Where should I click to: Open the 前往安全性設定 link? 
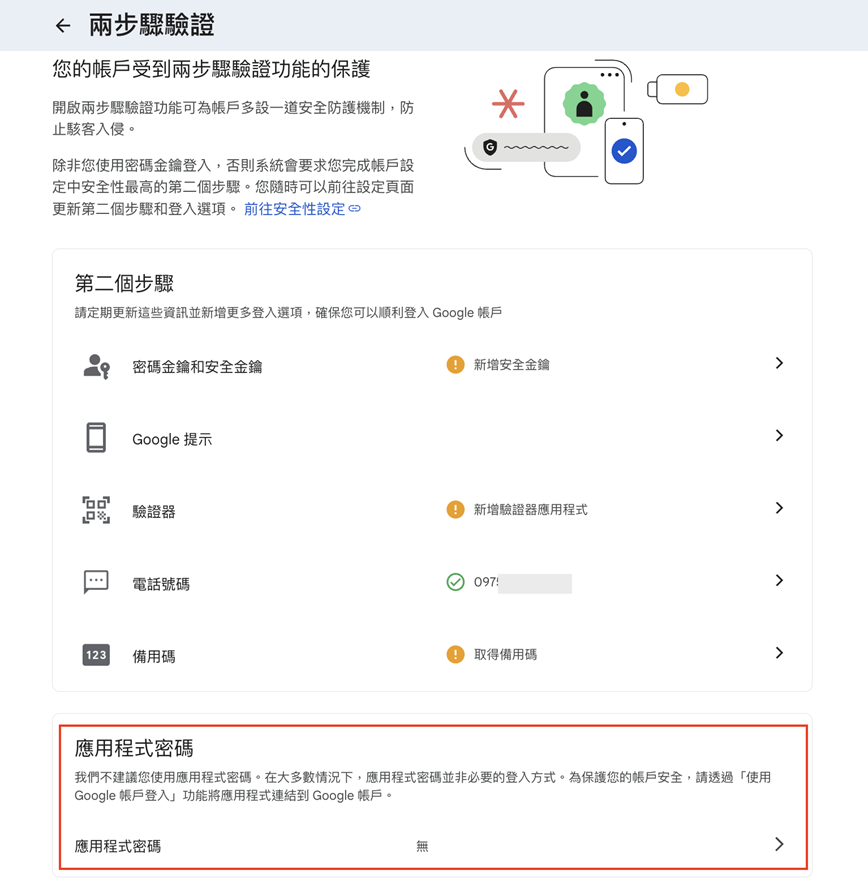tap(302, 209)
